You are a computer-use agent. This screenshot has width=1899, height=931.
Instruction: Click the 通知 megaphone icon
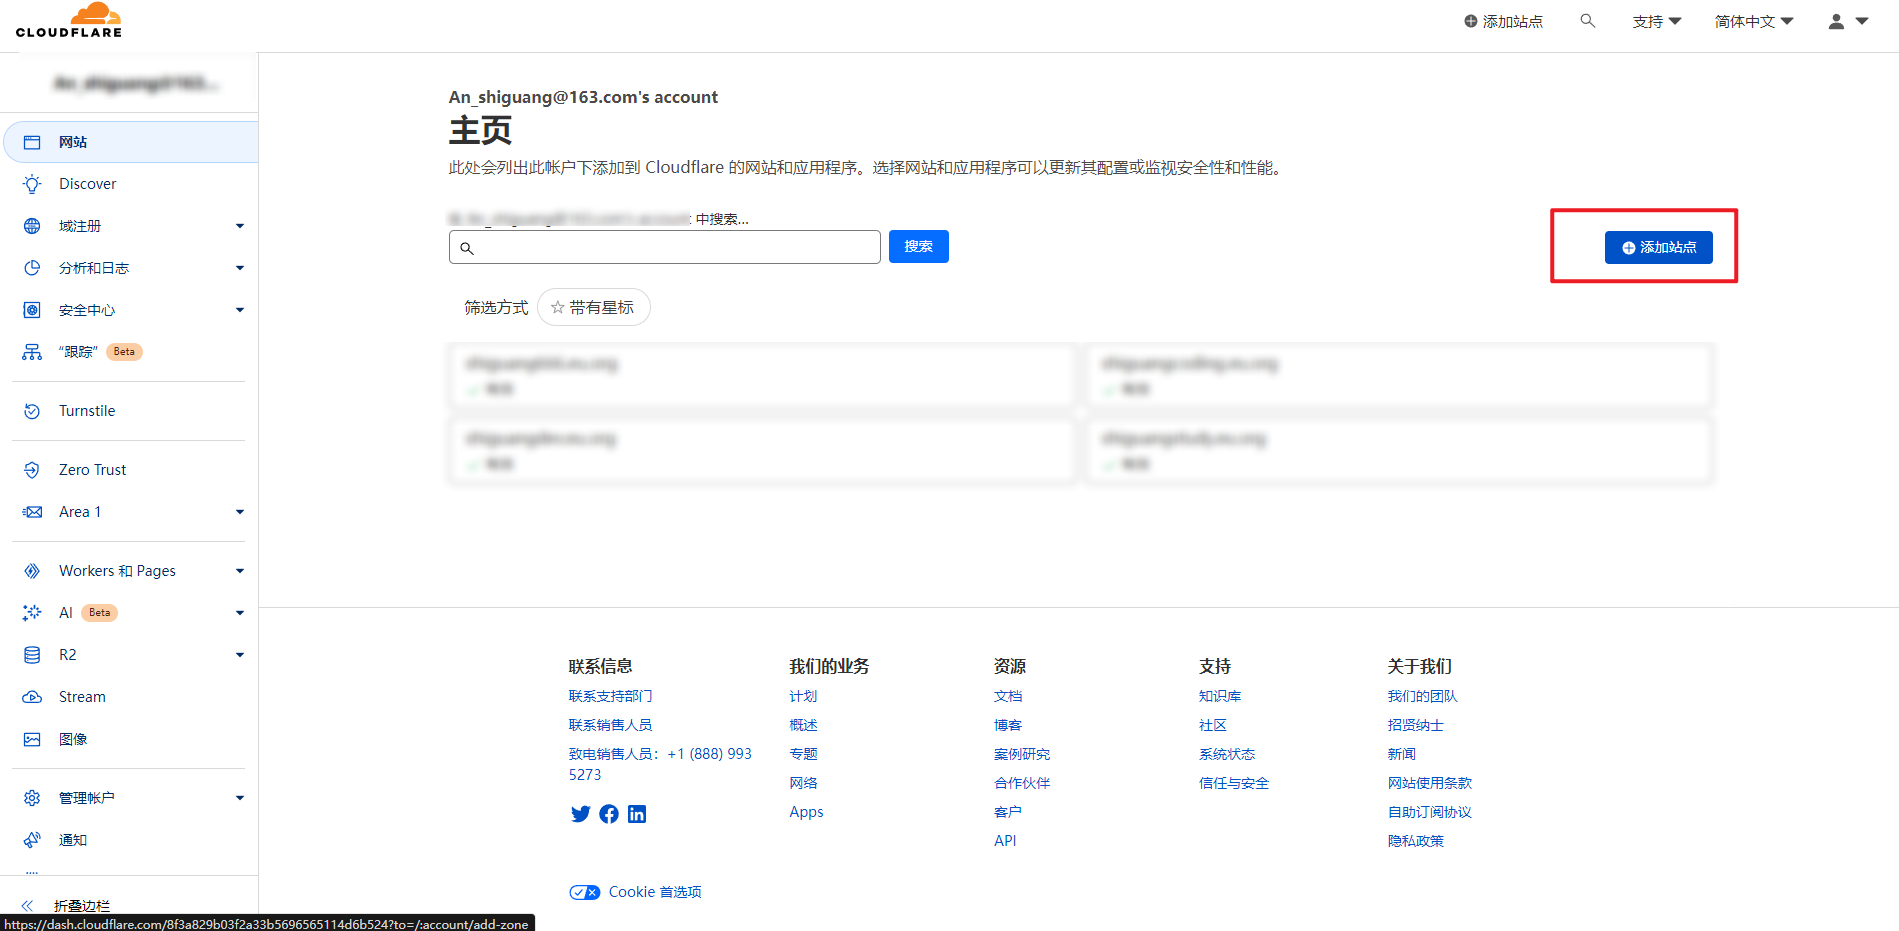[32, 840]
